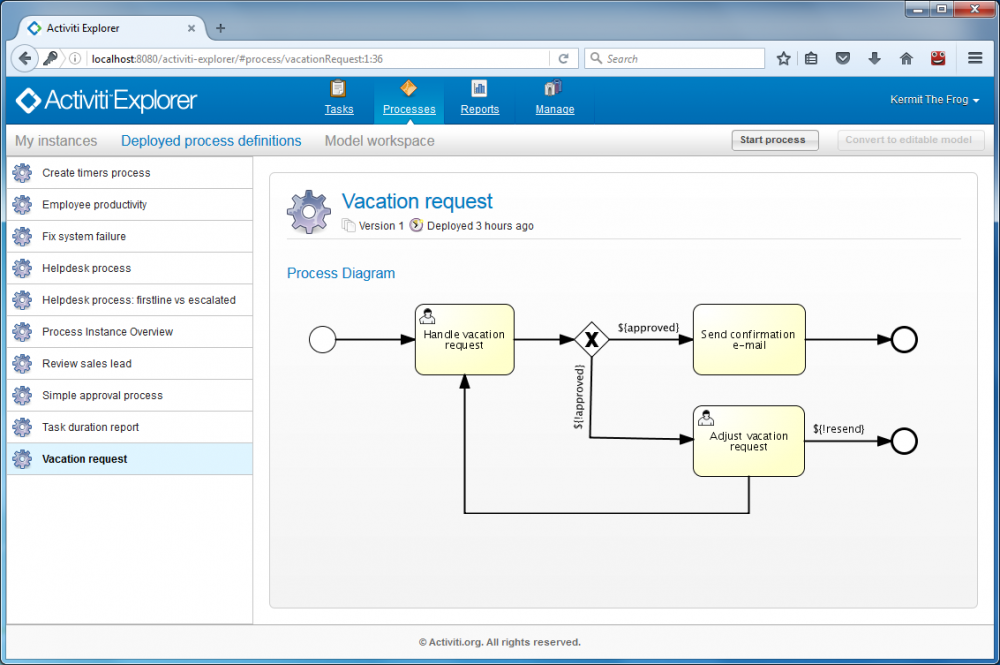The width and height of the screenshot is (1000, 665).
Task: Click the Version 1 text
Action: (381, 226)
